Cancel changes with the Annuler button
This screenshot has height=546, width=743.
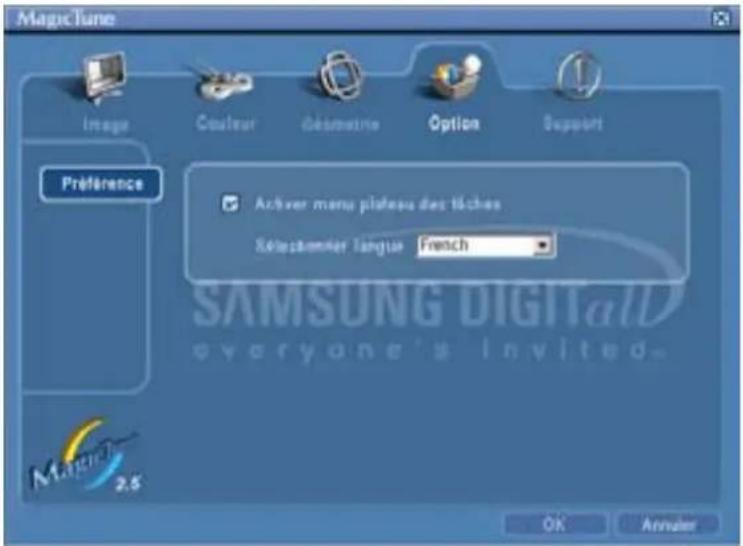point(668,524)
